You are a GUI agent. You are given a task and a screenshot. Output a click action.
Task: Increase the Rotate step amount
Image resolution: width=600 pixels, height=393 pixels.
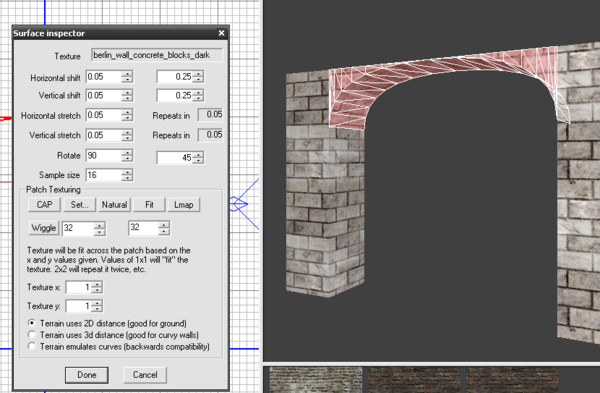198,154
